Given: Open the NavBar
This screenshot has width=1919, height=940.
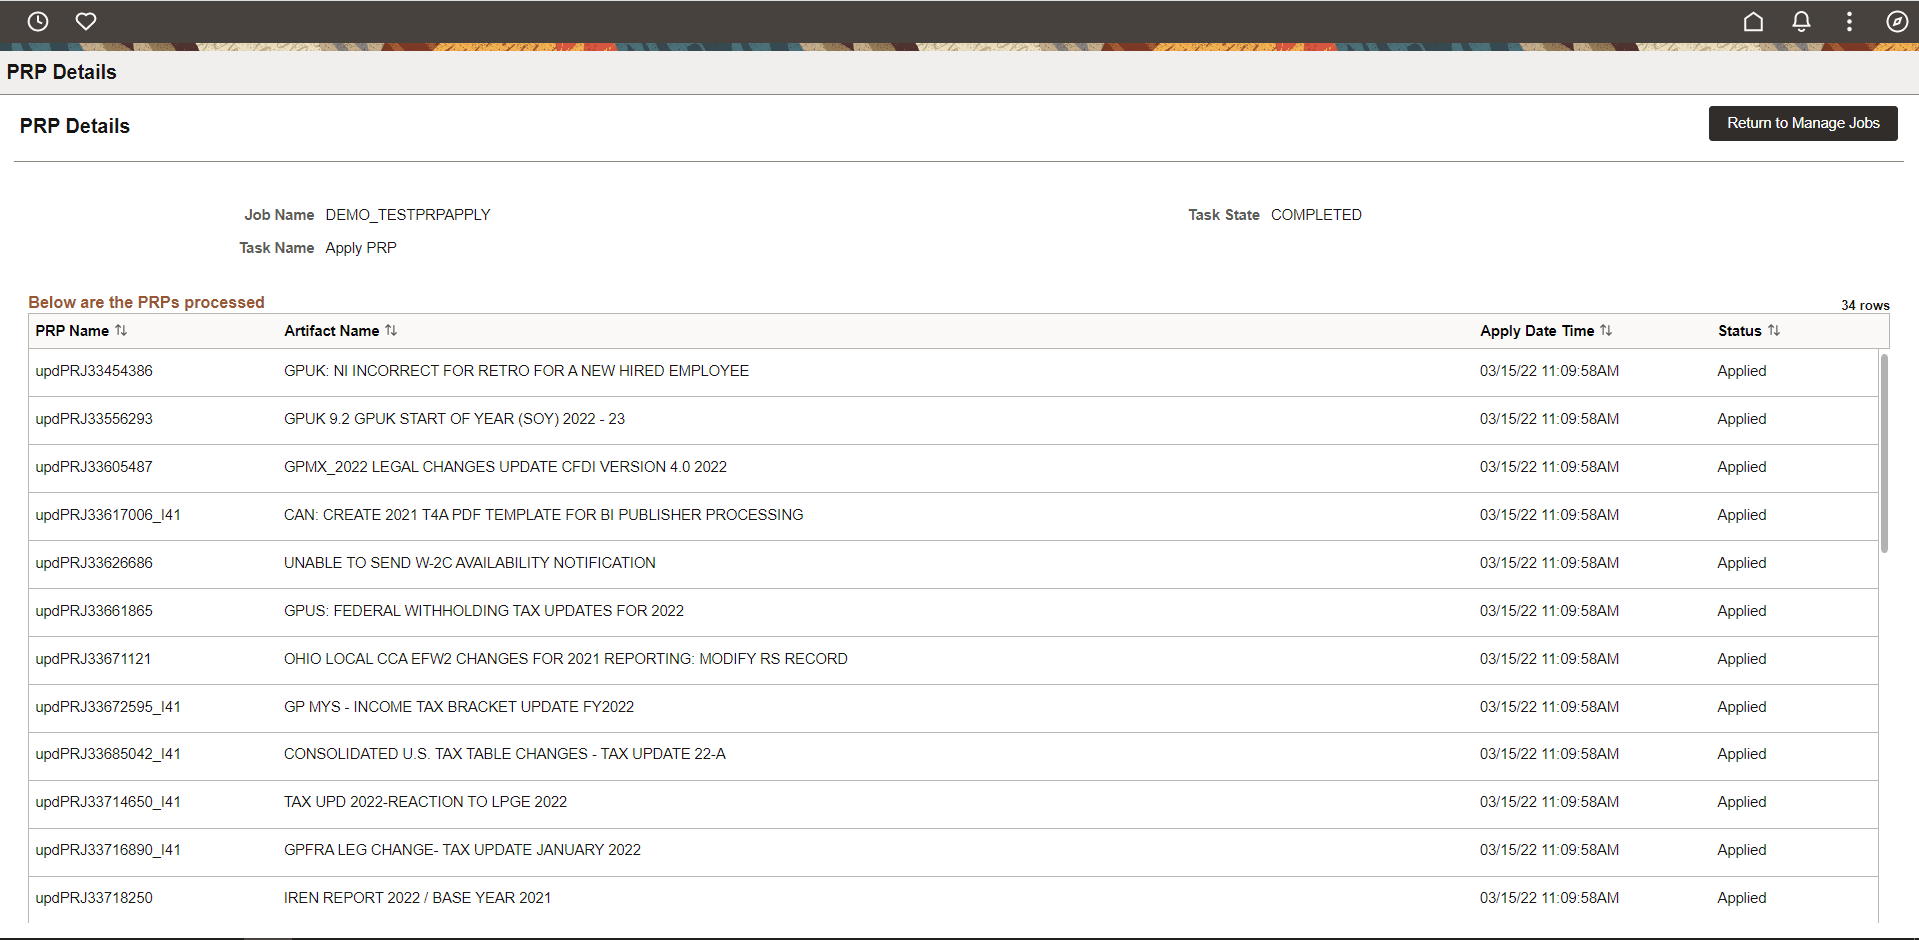Looking at the screenshot, I should tap(1897, 21).
